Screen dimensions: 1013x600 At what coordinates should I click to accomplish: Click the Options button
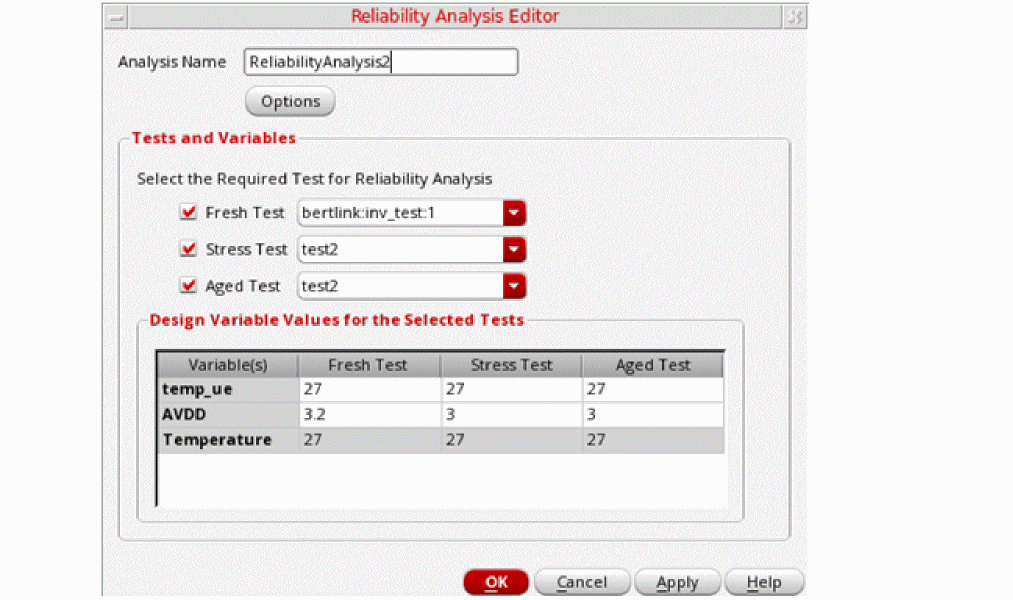point(290,101)
